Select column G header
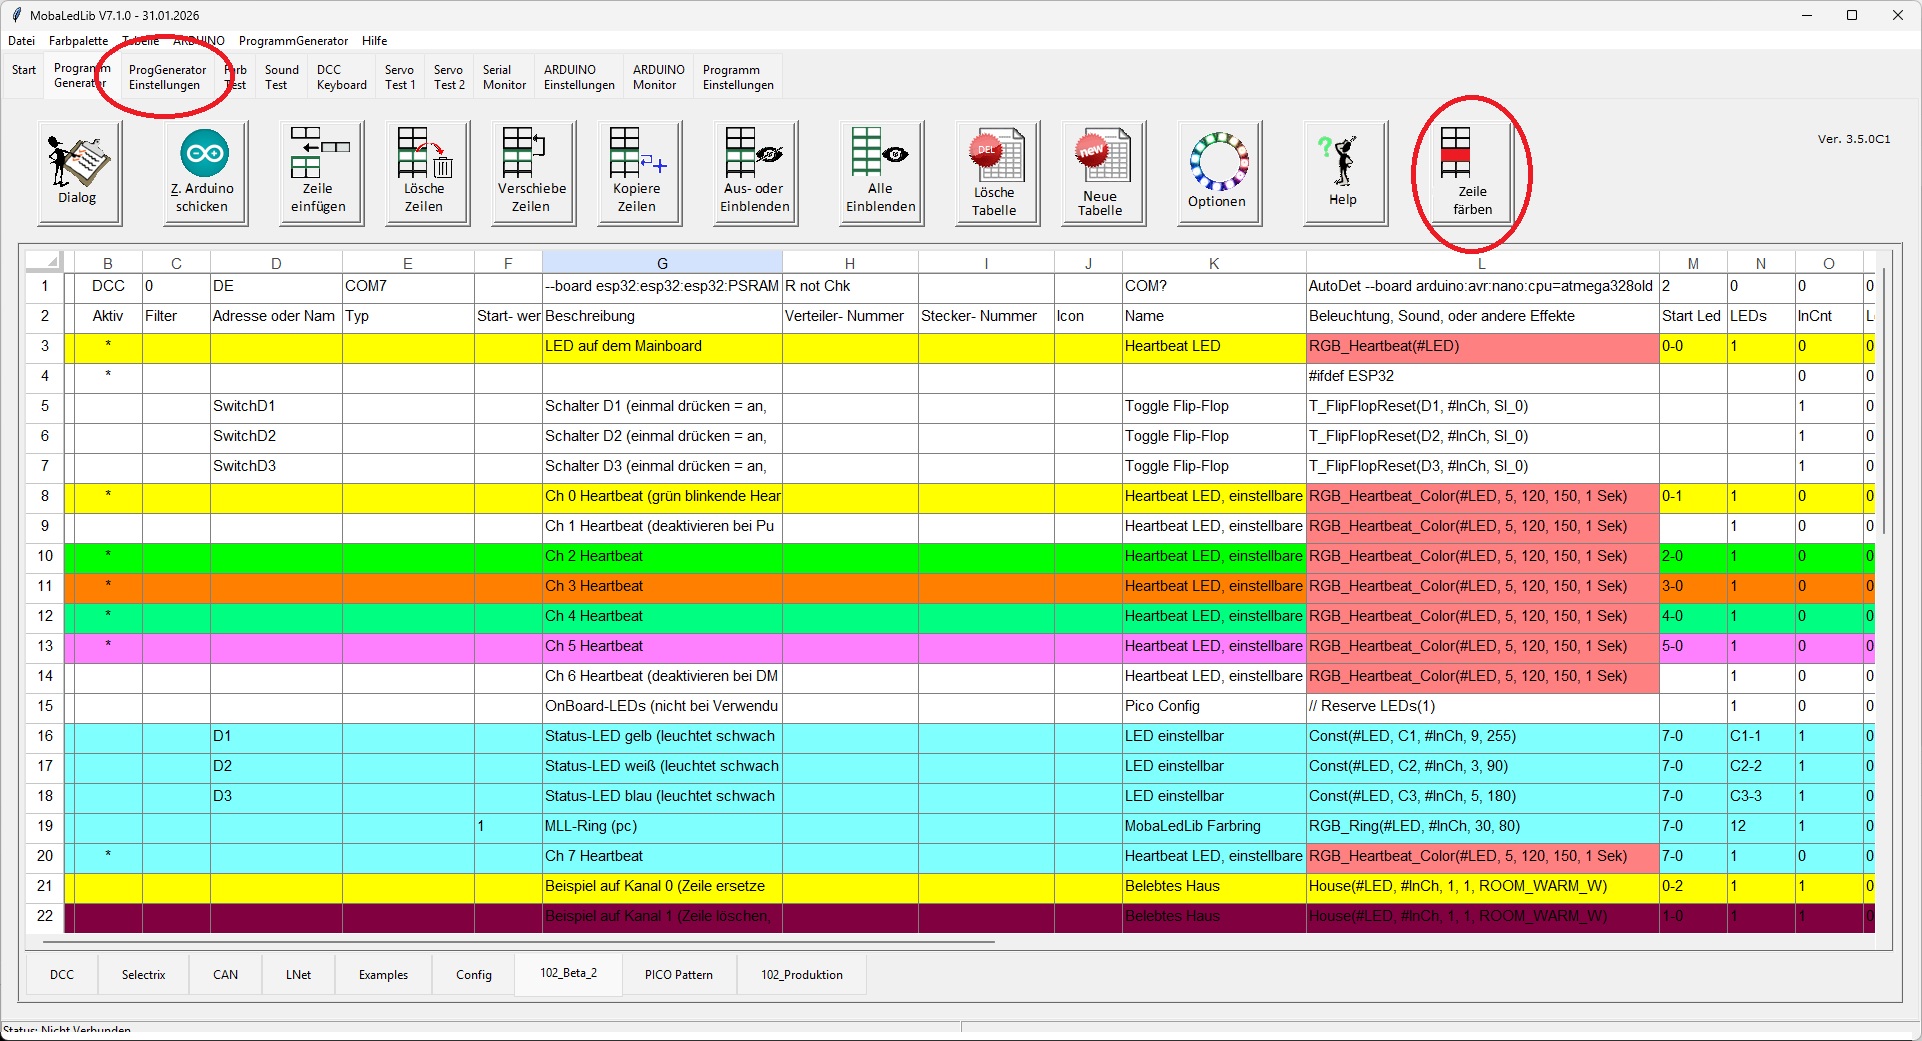Image resolution: width=1922 pixels, height=1041 pixels. click(x=662, y=263)
